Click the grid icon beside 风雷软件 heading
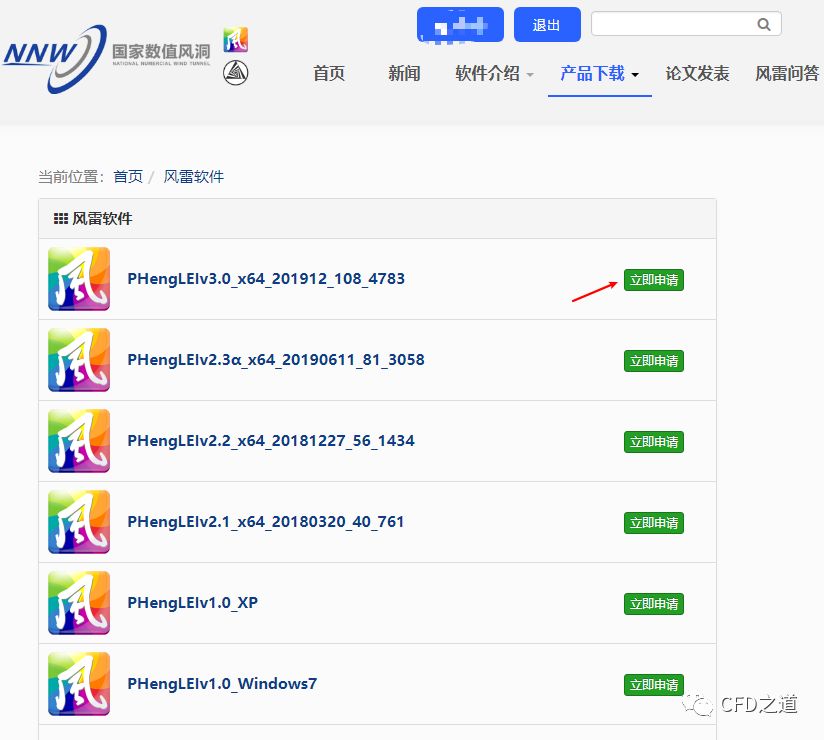Image resolution: width=824 pixels, height=740 pixels. tap(61, 219)
